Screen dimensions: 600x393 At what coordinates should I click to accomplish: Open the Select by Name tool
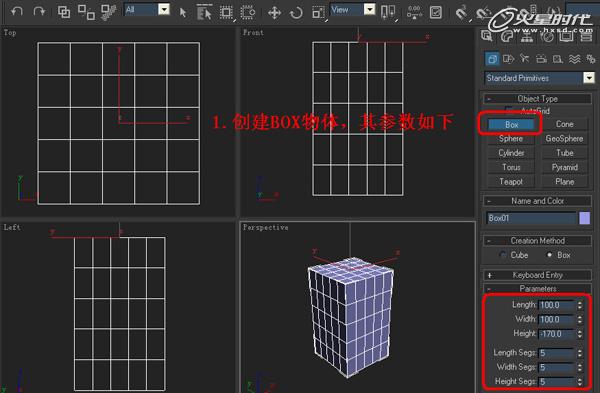[204, 12]
